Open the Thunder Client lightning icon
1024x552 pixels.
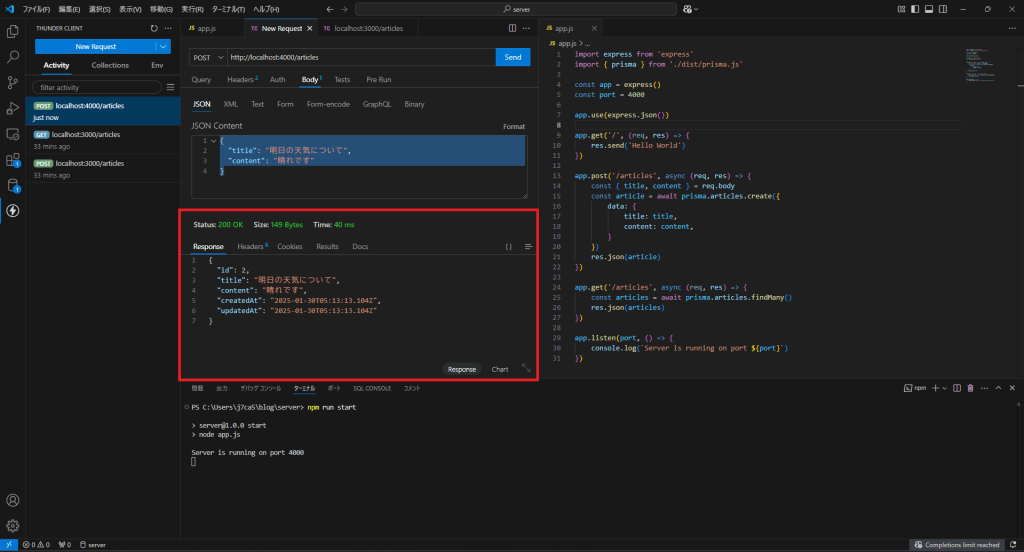click(13, 210)
